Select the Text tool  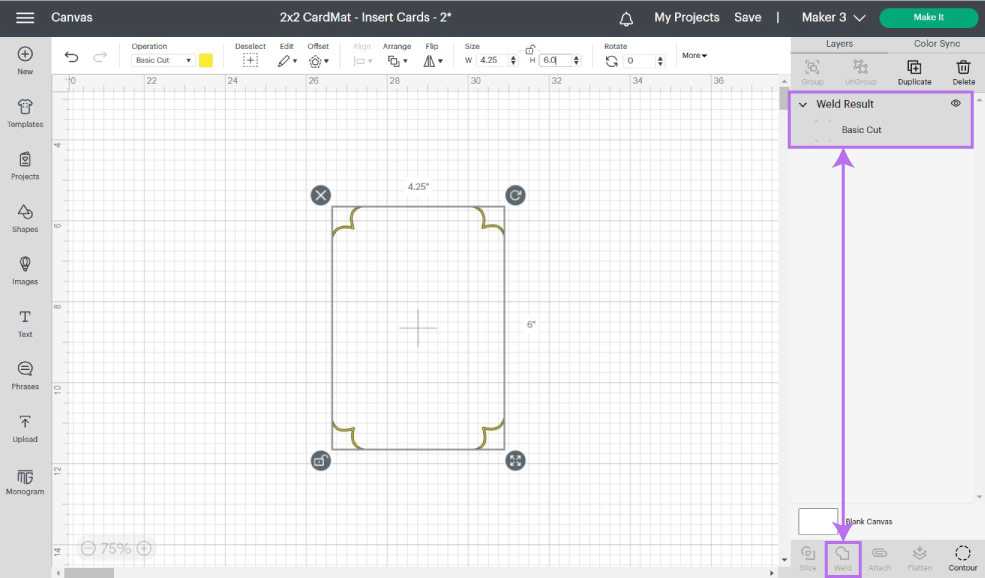pyautogui.click(x=25, y=323)
